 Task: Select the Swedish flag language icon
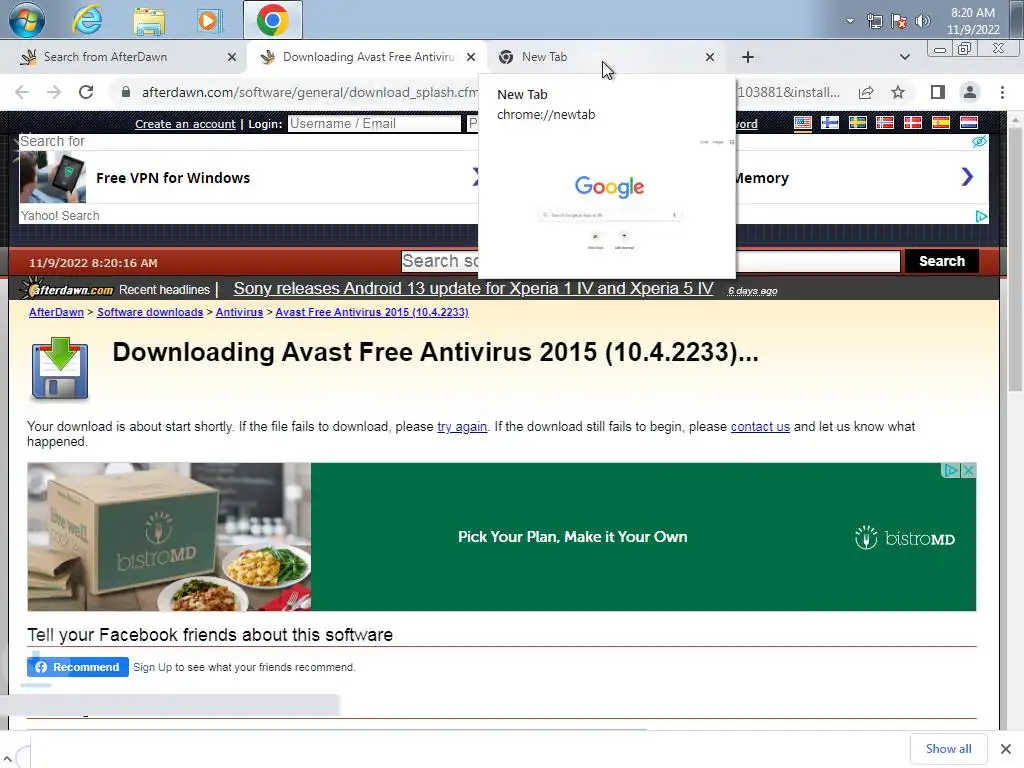[x=857, y=123]
